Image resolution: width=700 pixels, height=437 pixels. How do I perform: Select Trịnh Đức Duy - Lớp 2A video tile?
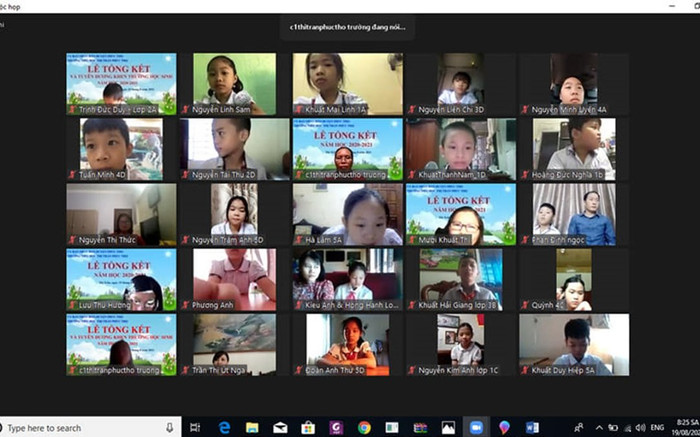(x=121, y=84)
